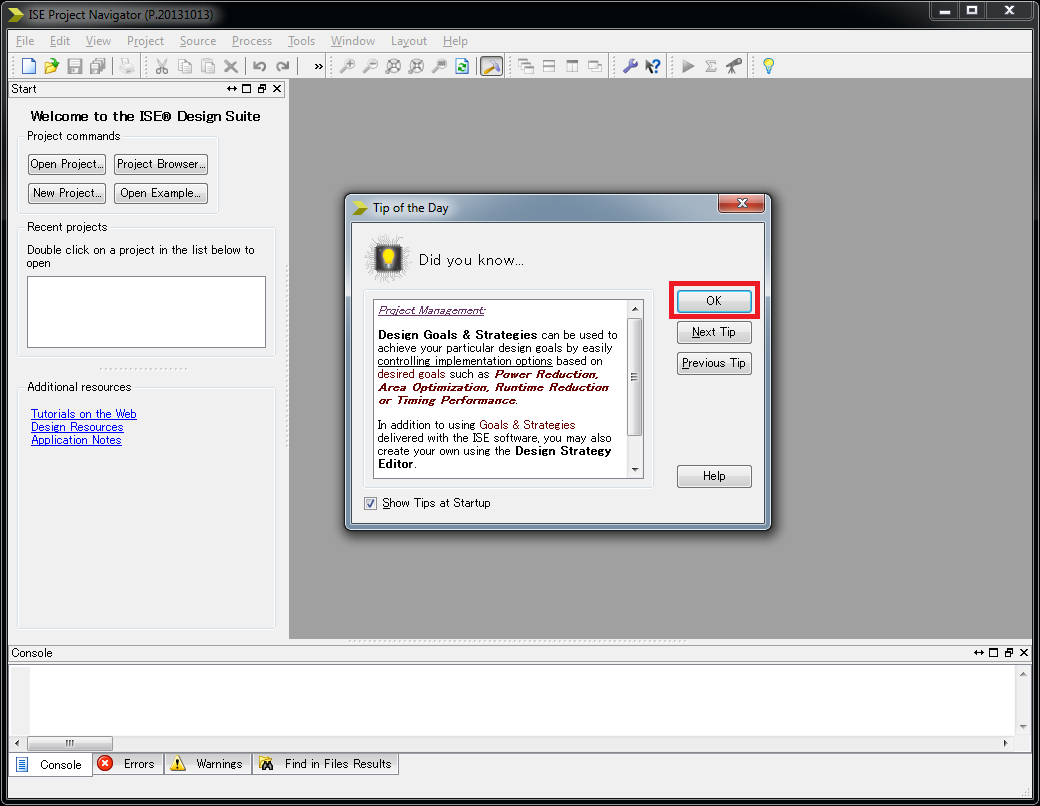Click the telescope toolbar icon
This screenshot has width=1040, height=806.
click(x=734, y=66)
